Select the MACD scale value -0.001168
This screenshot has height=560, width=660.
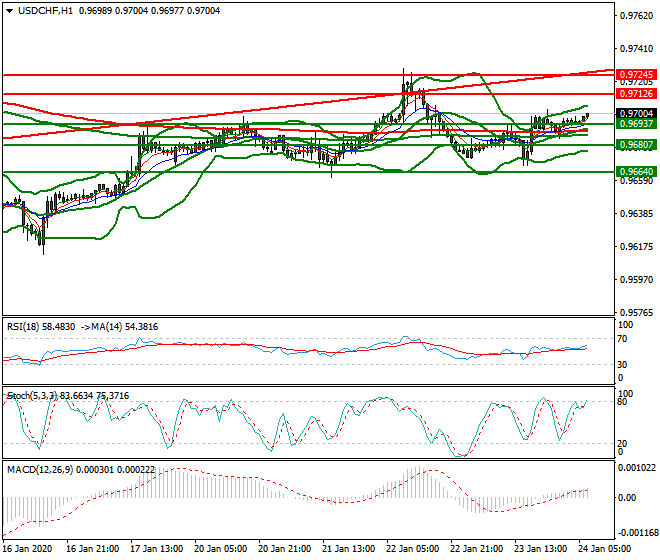[636, 533]
